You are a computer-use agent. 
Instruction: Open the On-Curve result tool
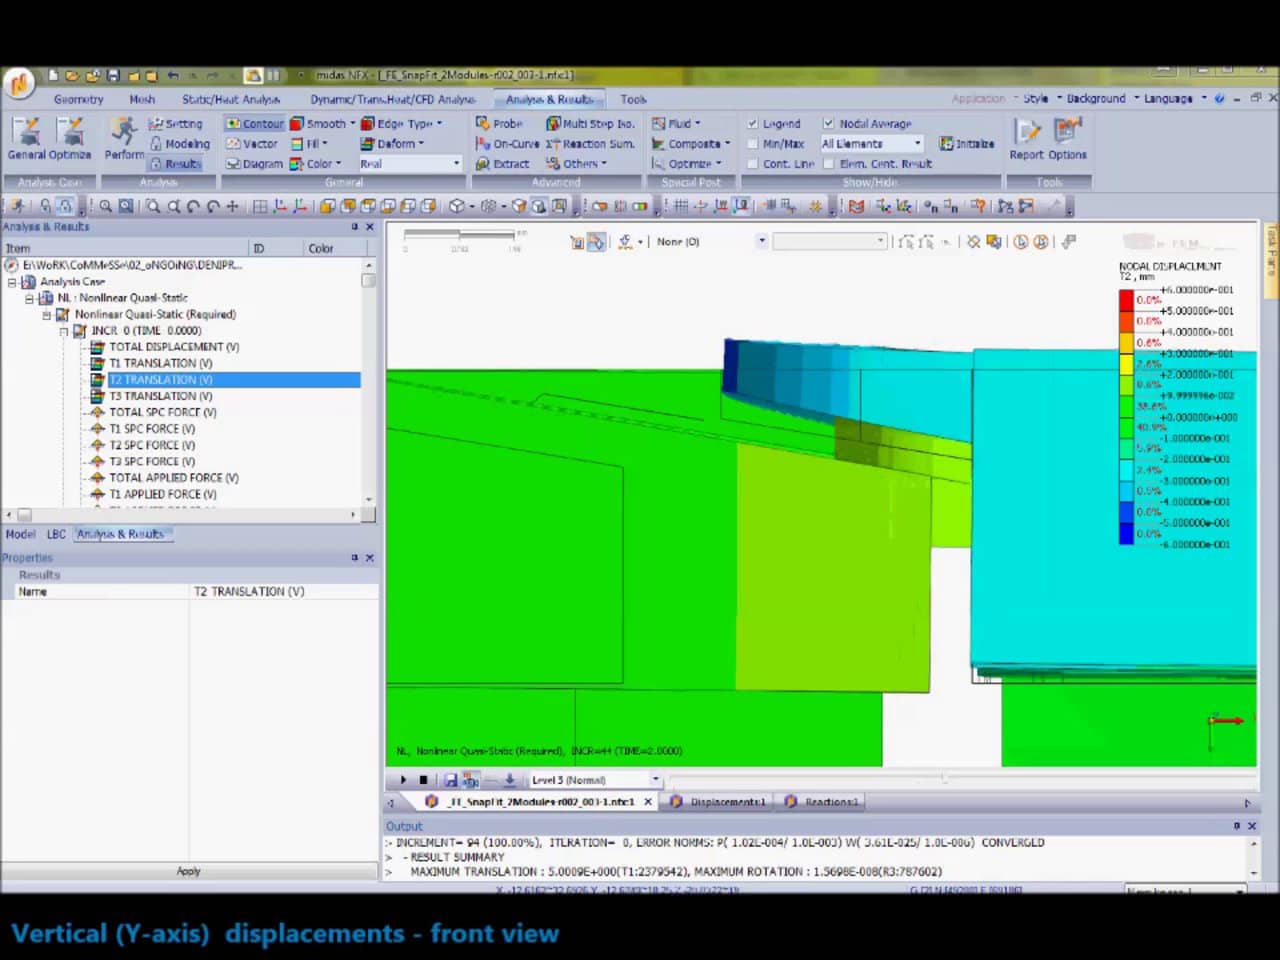pyautogui.click(x=507, y=144)
